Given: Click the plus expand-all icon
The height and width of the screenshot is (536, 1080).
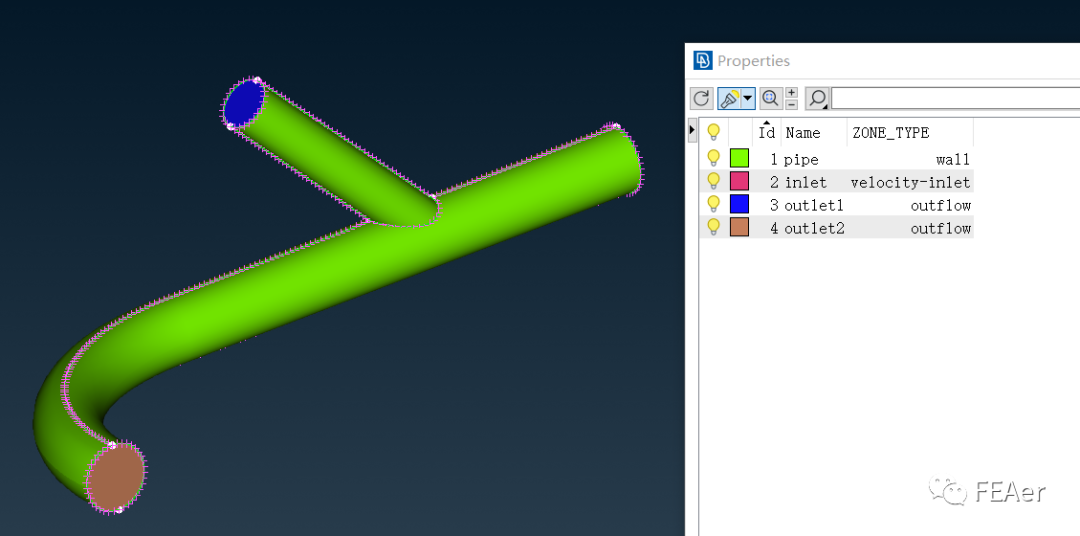Looking at the screenshot, I should coord(791,93).
